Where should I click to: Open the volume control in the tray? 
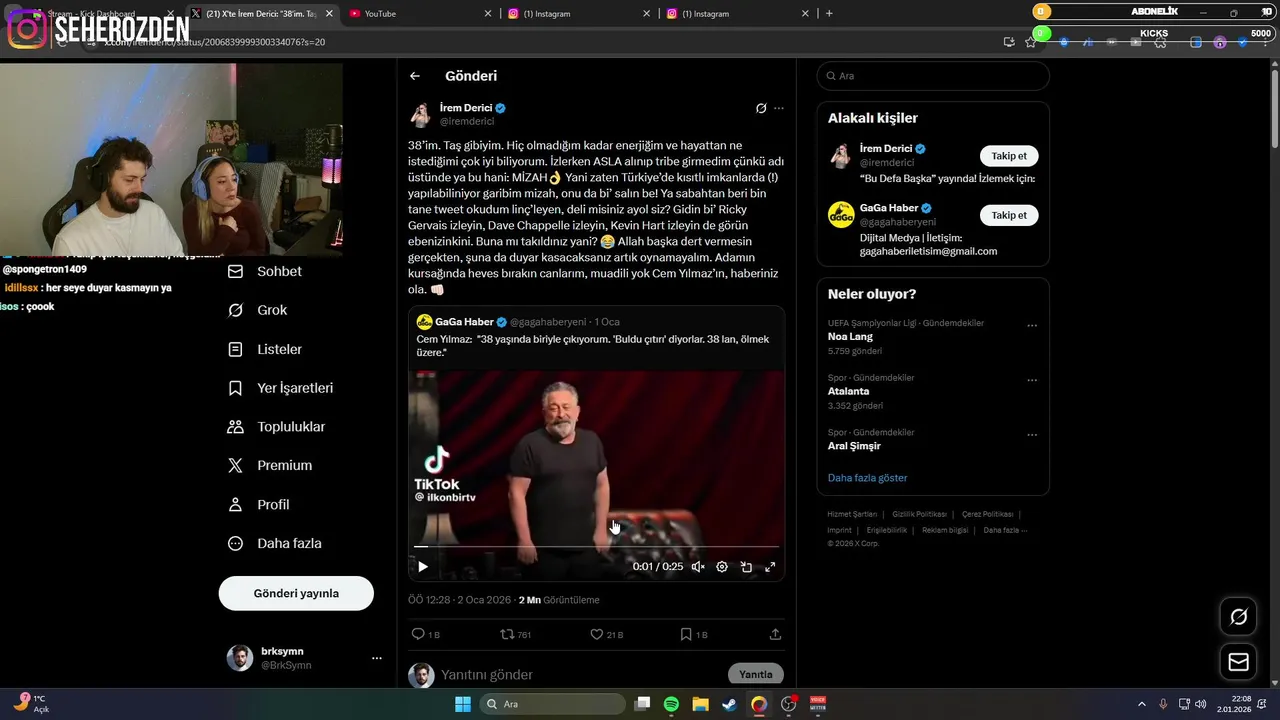pos(1200,704)
